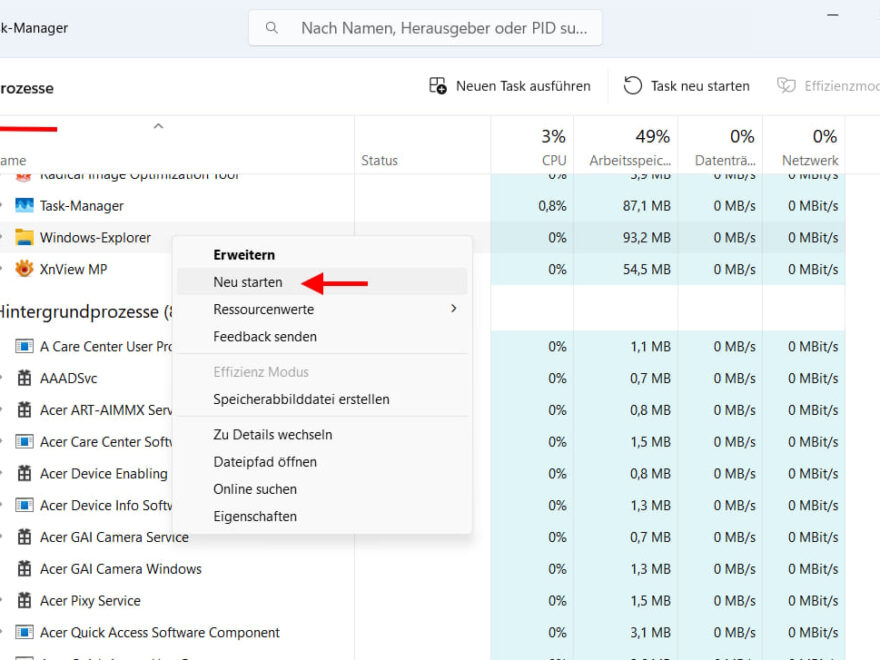
Task: Open the Ressourcenwerte submenu
Action: point(263,309)
